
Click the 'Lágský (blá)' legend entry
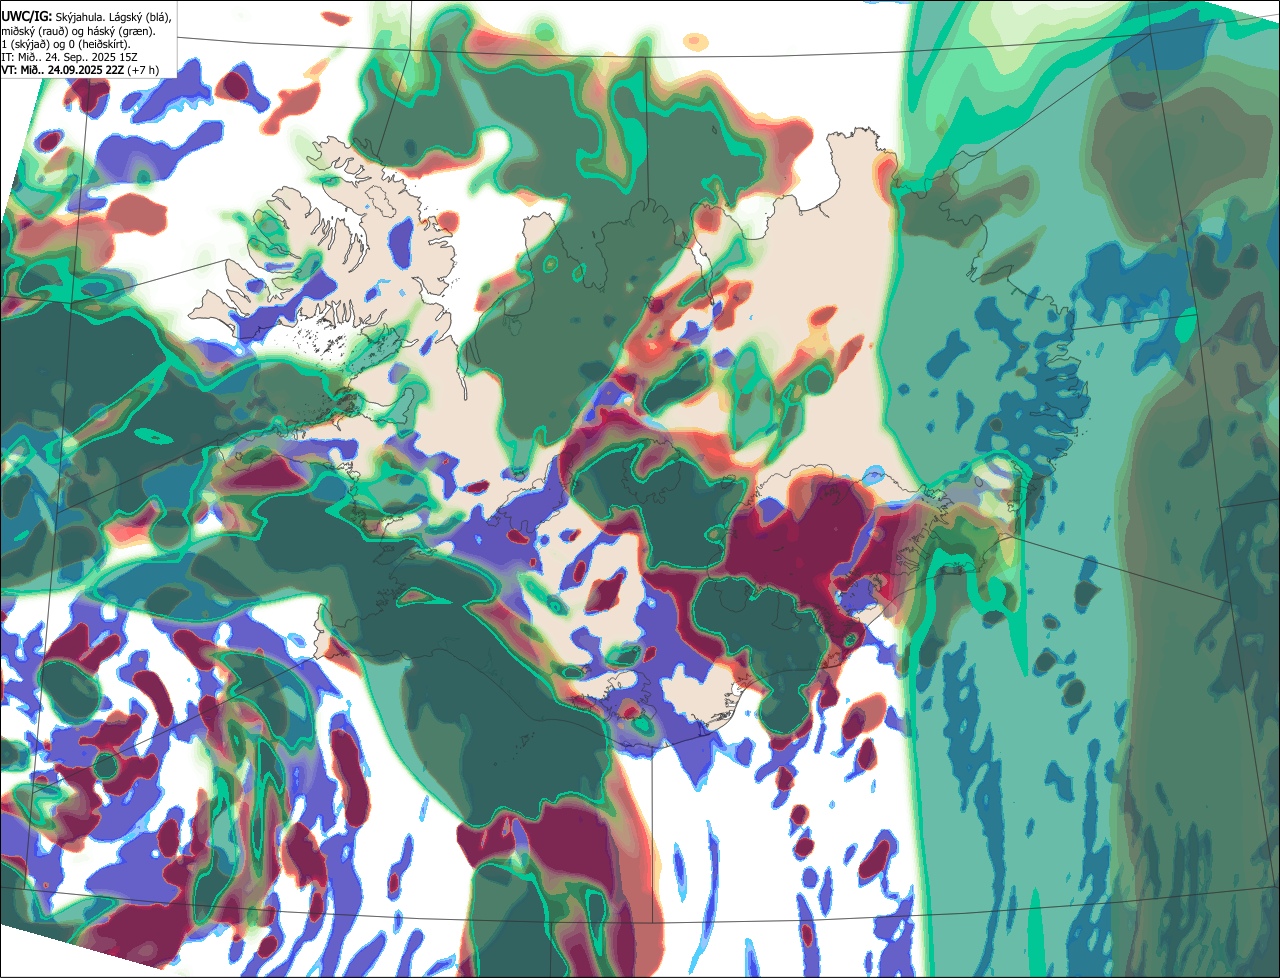tap(139, 17)
